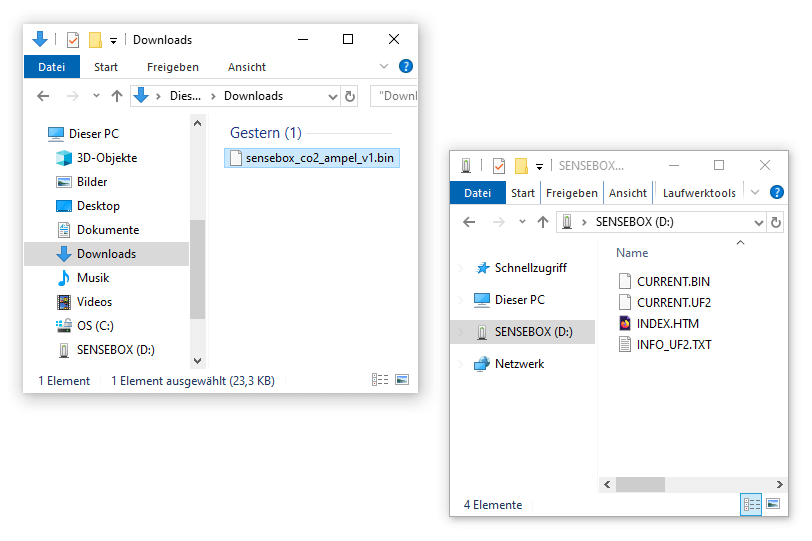This screenshot has width=812, height=541.
Task: Click the Datei button in SENSEBOX window
Action: tap(478, 193)
